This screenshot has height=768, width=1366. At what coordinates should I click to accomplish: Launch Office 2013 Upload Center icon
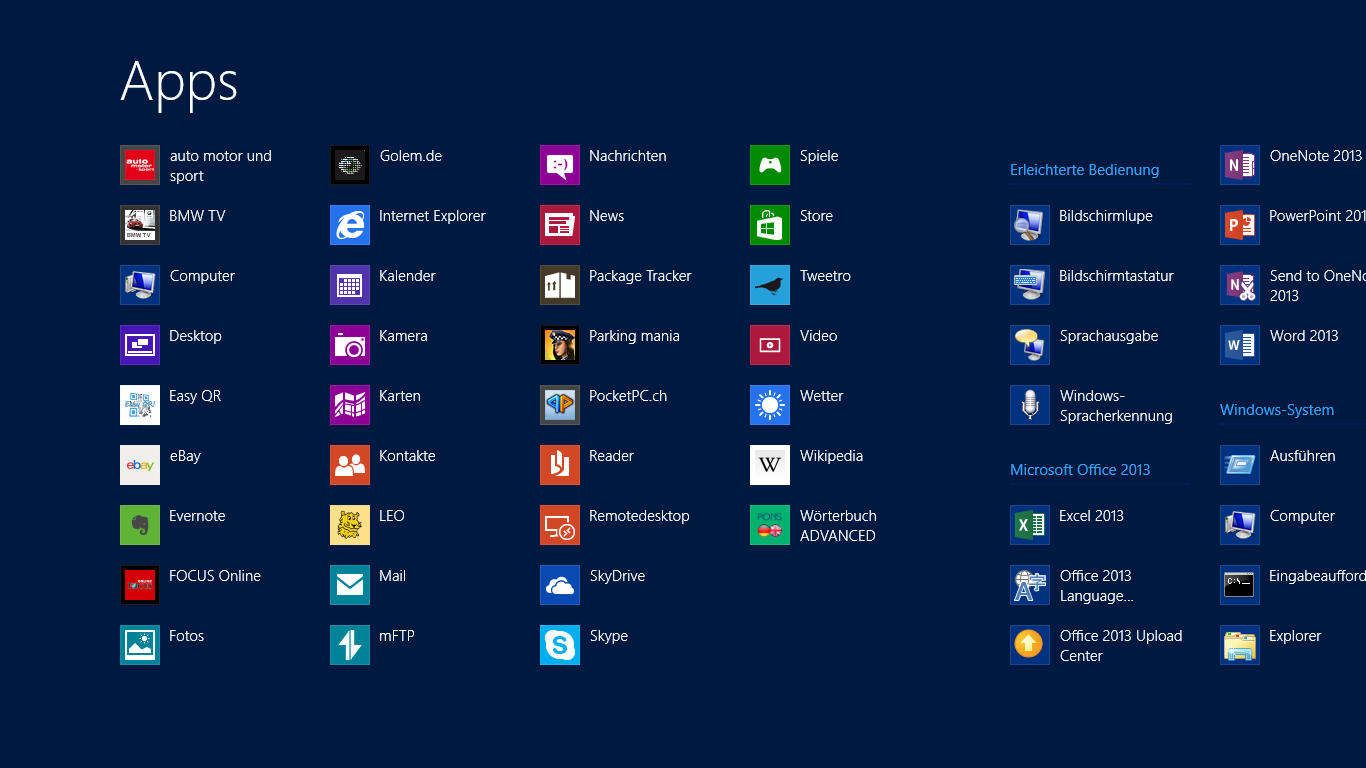click(1030, 645)
